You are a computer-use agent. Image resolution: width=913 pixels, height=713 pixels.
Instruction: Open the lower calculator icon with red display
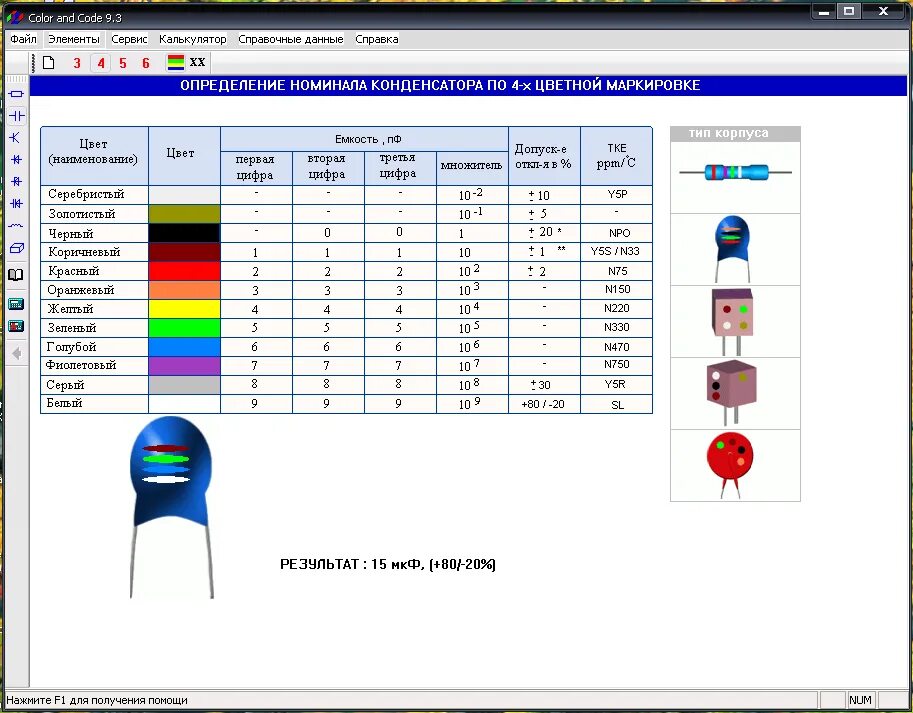point(16,326)
